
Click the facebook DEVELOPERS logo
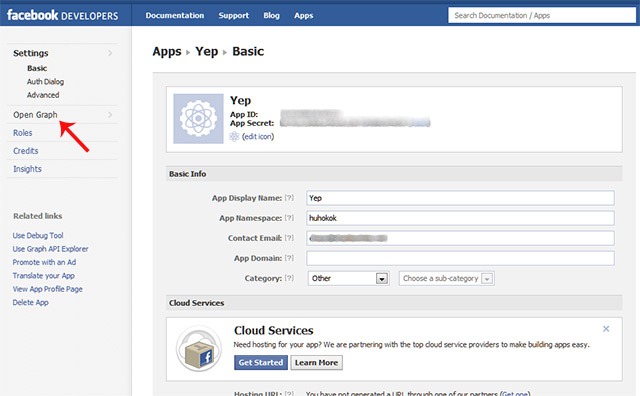62,15
